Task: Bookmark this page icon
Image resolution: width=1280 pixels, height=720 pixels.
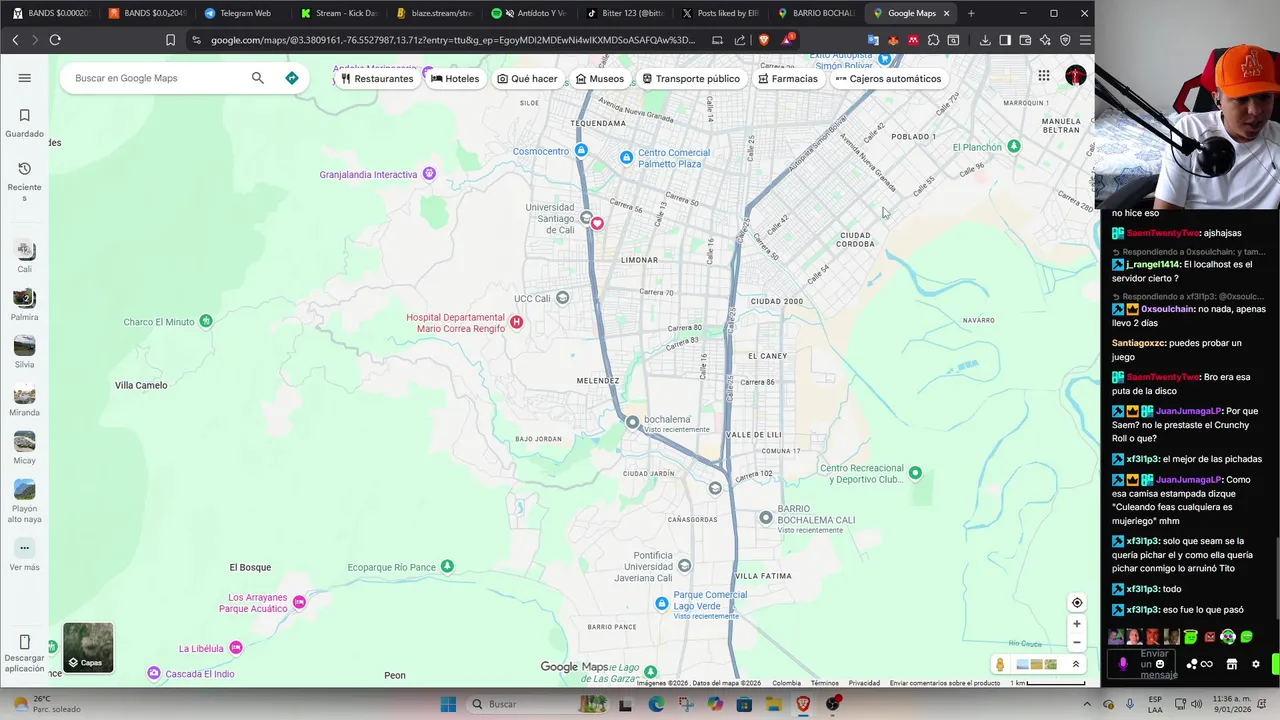Action: click(170, 40)
